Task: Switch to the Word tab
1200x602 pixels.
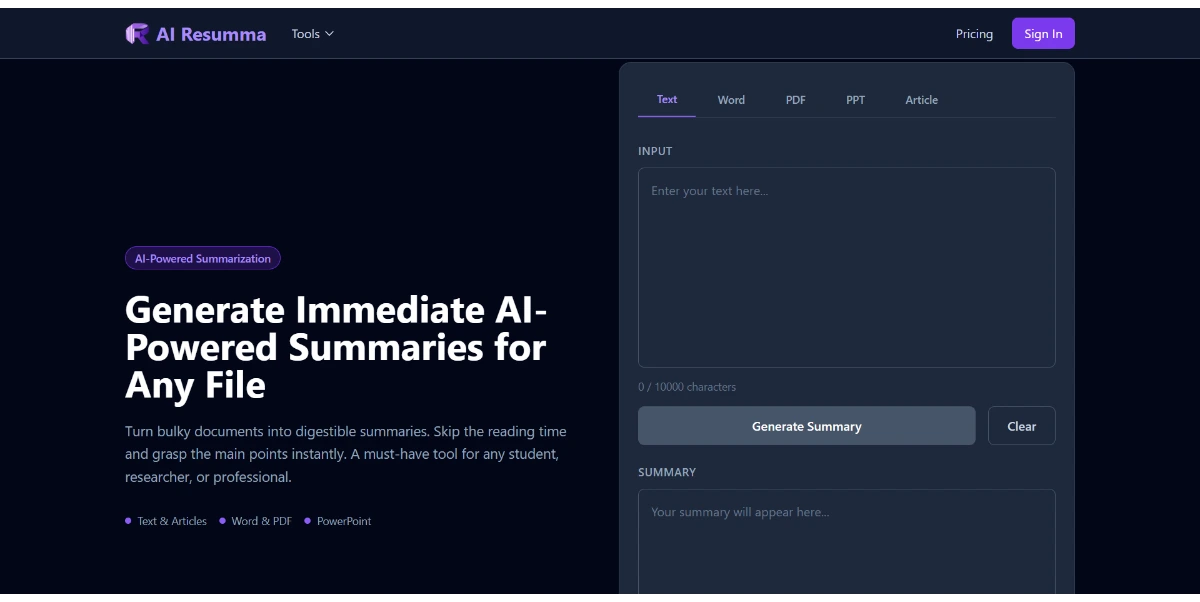Action: pos(731,100)
